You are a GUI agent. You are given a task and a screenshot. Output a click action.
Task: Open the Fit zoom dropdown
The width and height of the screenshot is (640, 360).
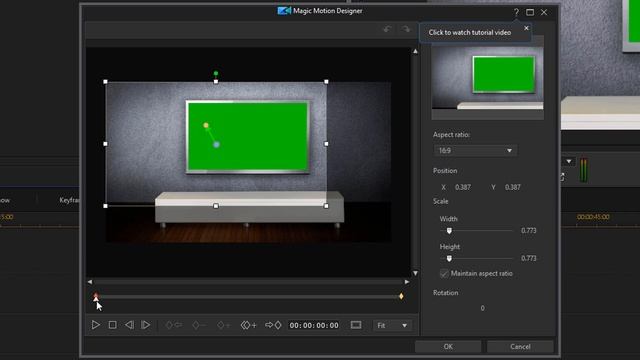click(392, 325)
